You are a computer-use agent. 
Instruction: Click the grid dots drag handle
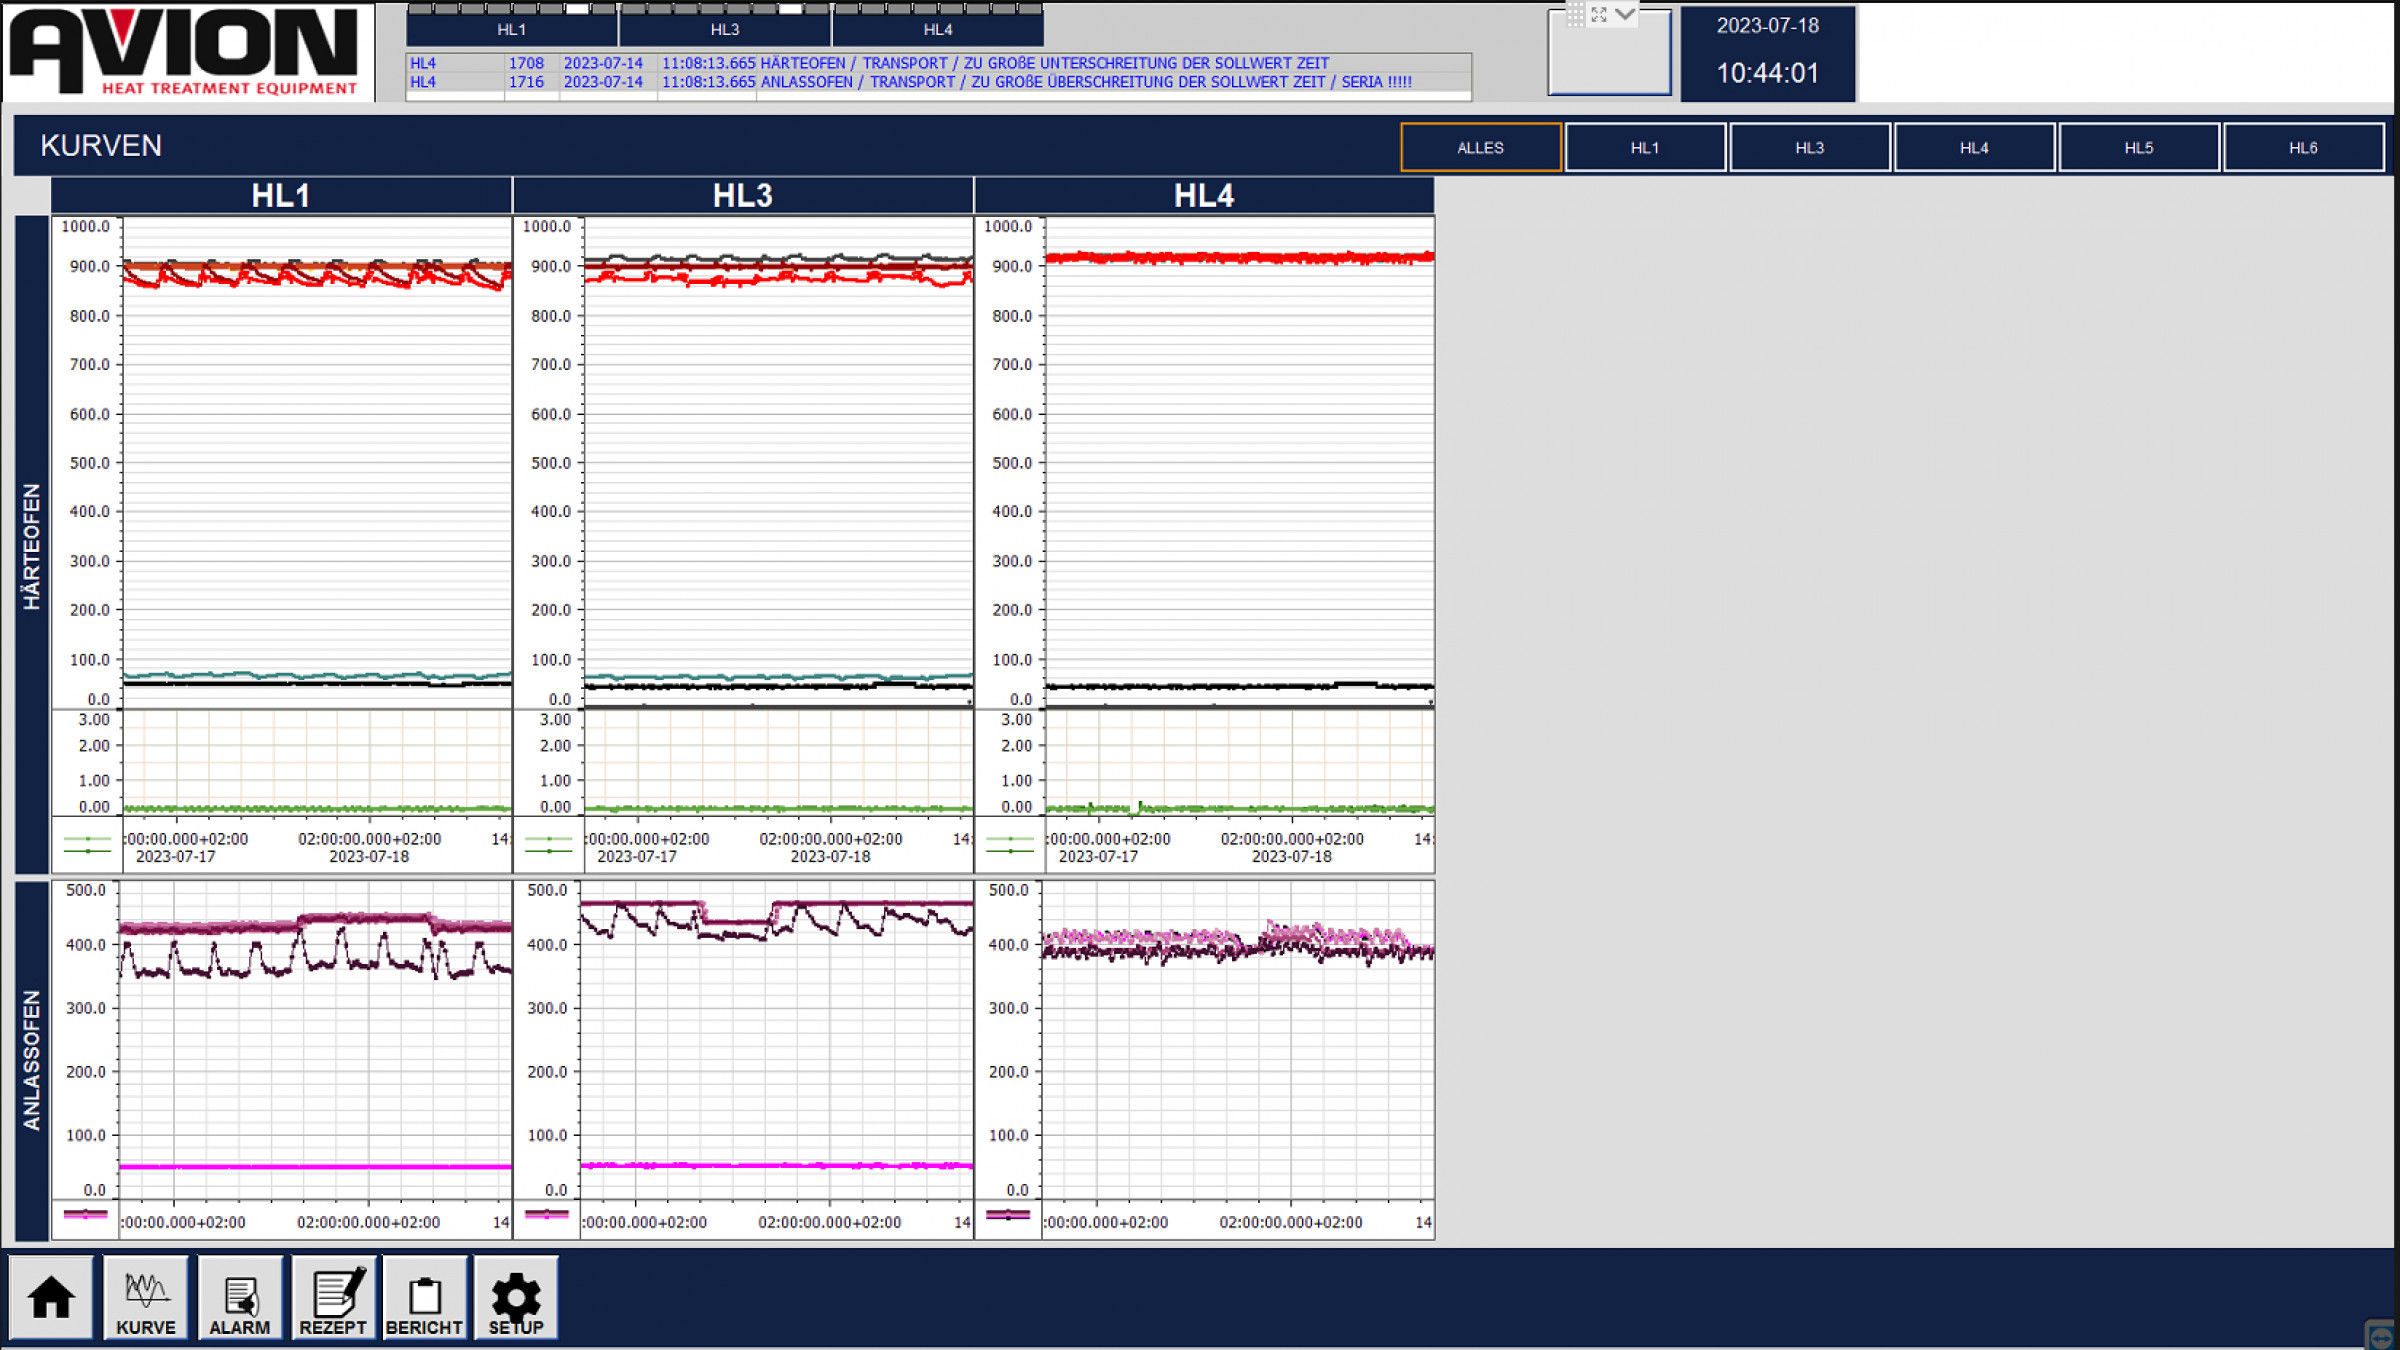click(x=1575, y=14)
